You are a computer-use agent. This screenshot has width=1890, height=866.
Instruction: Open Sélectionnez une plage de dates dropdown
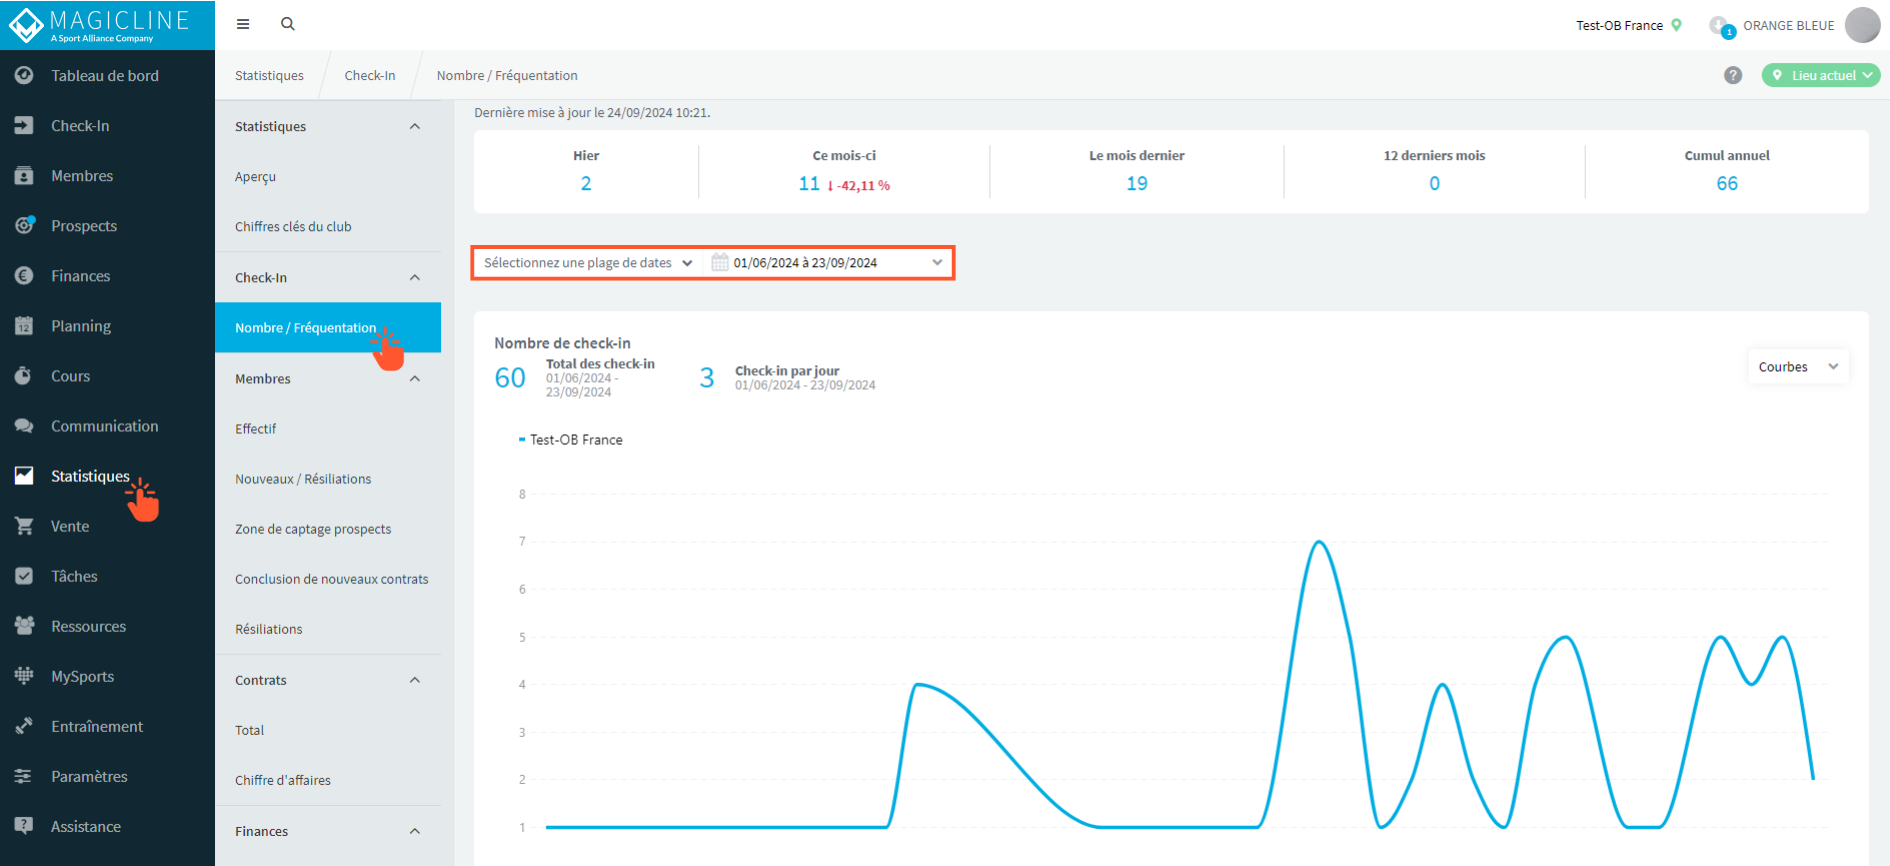tap(588, 263)
